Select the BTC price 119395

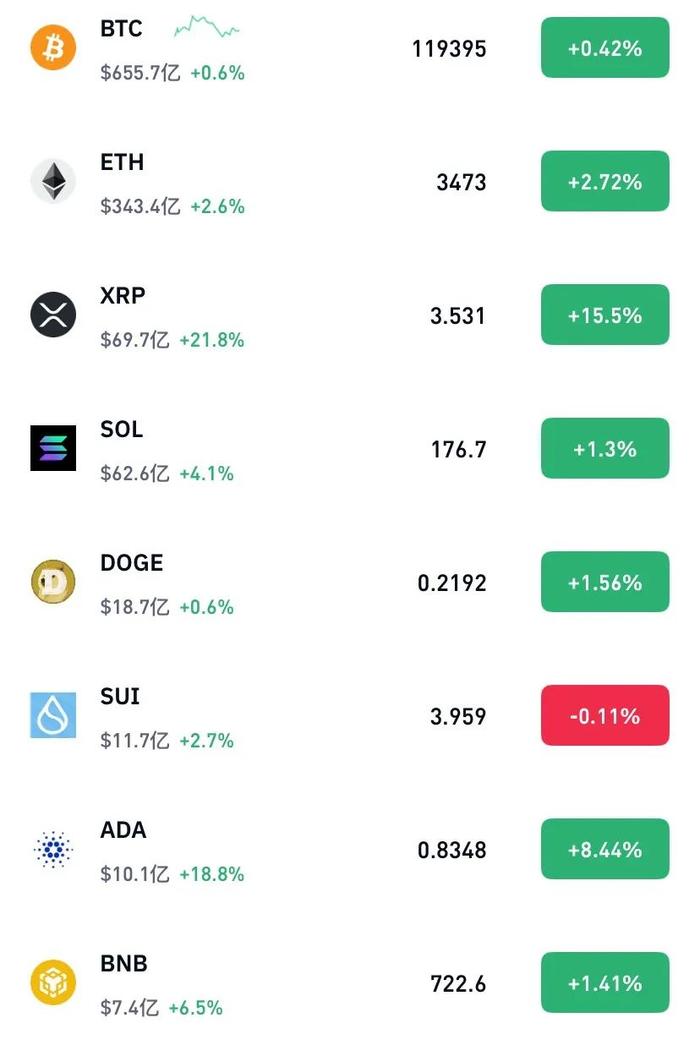point(449,48)
